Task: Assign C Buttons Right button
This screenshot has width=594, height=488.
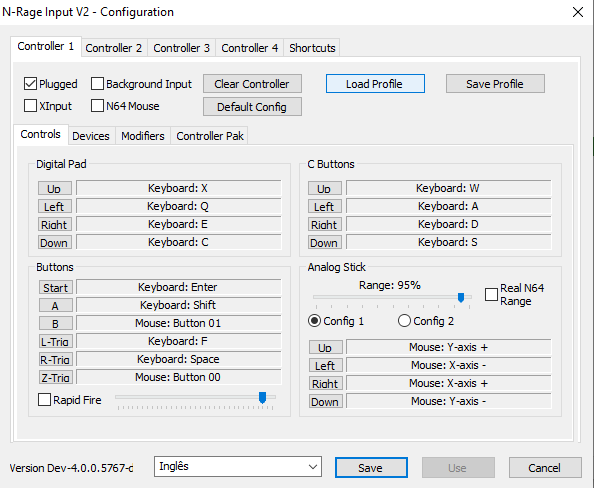Action: (325, 224)
